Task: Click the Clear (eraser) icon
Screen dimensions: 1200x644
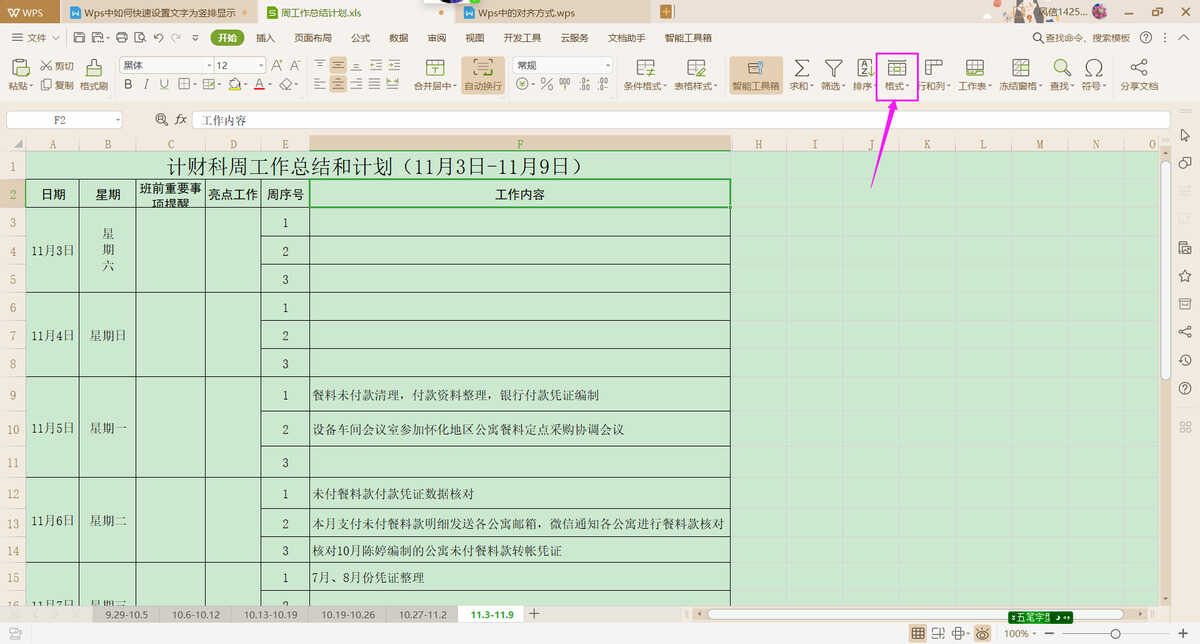Action: (x=286, y=85)
